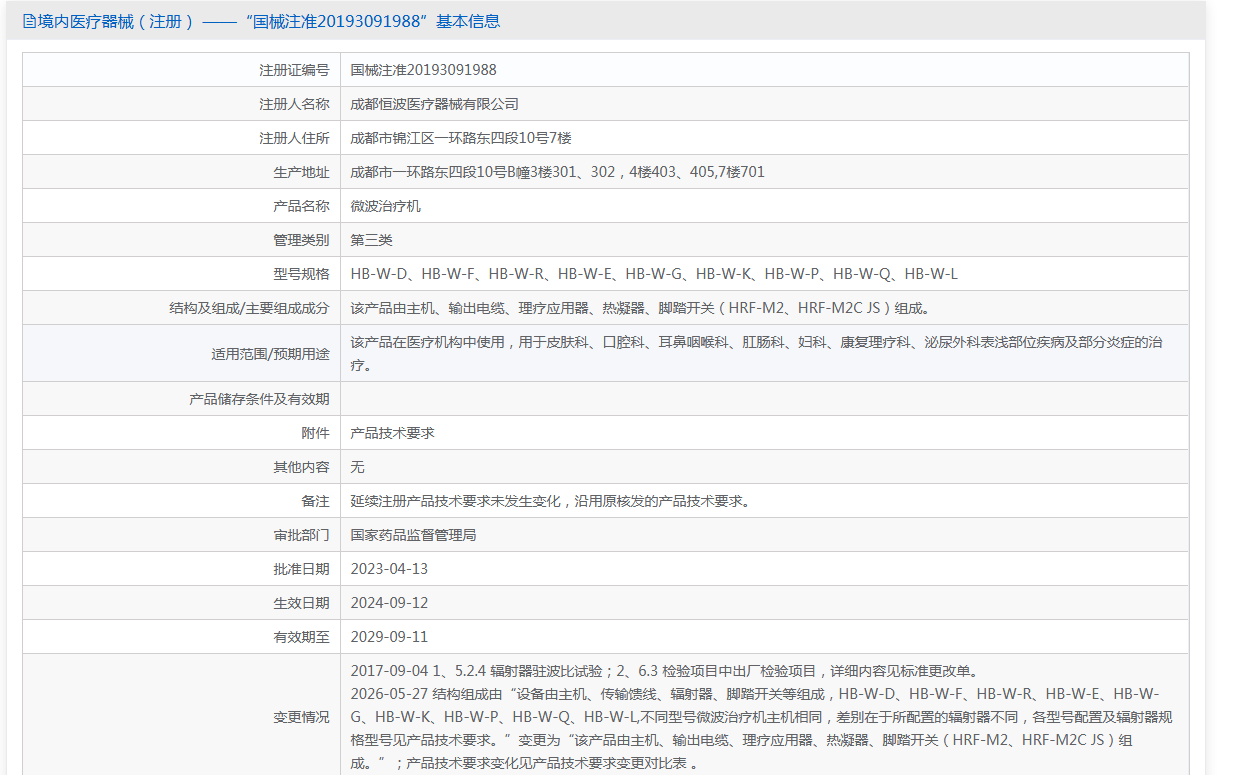Click the 型号规格 label cell
This screenshot has width=1242, height=775.
(x=182, y=274)
